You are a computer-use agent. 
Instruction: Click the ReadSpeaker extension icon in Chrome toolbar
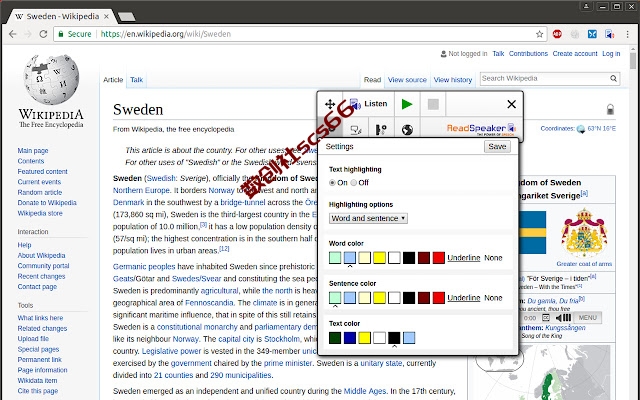pos(610,34)
